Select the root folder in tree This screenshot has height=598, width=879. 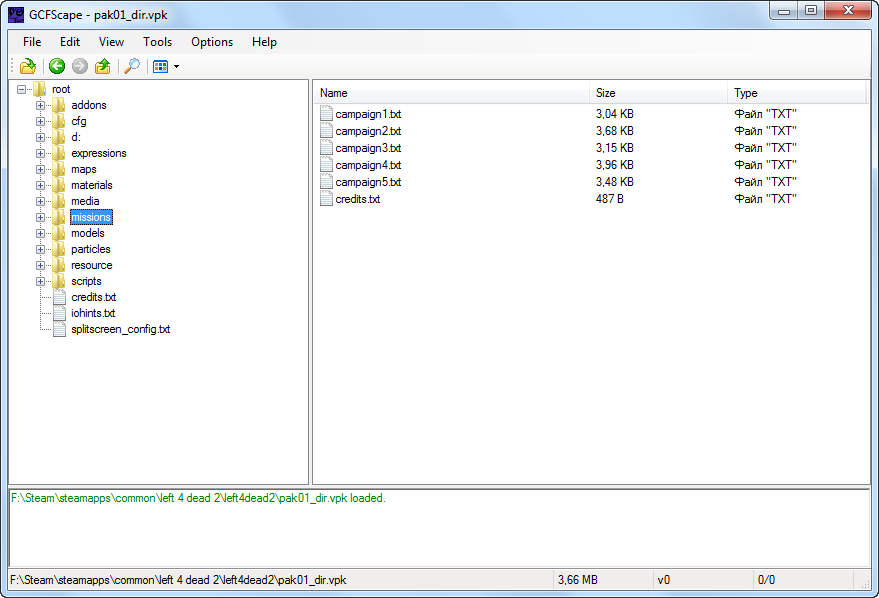(x=61, y=89)
